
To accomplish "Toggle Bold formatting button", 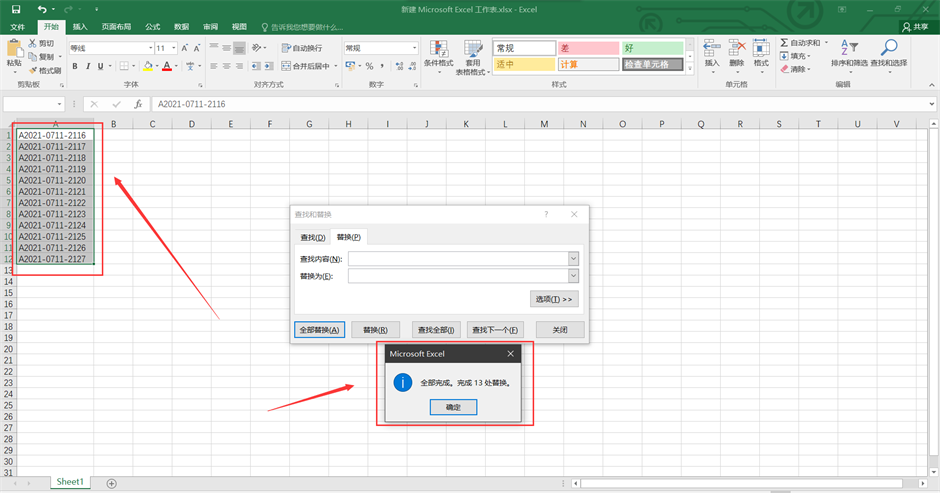I will point(74,67).
